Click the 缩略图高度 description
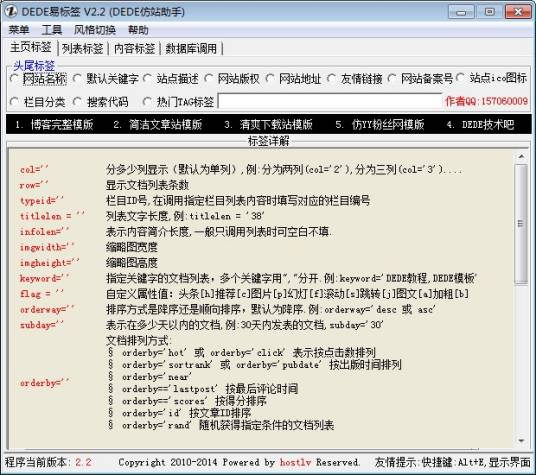Image resolution: width=536 pixels, height=475 pixels. point(132,262)
